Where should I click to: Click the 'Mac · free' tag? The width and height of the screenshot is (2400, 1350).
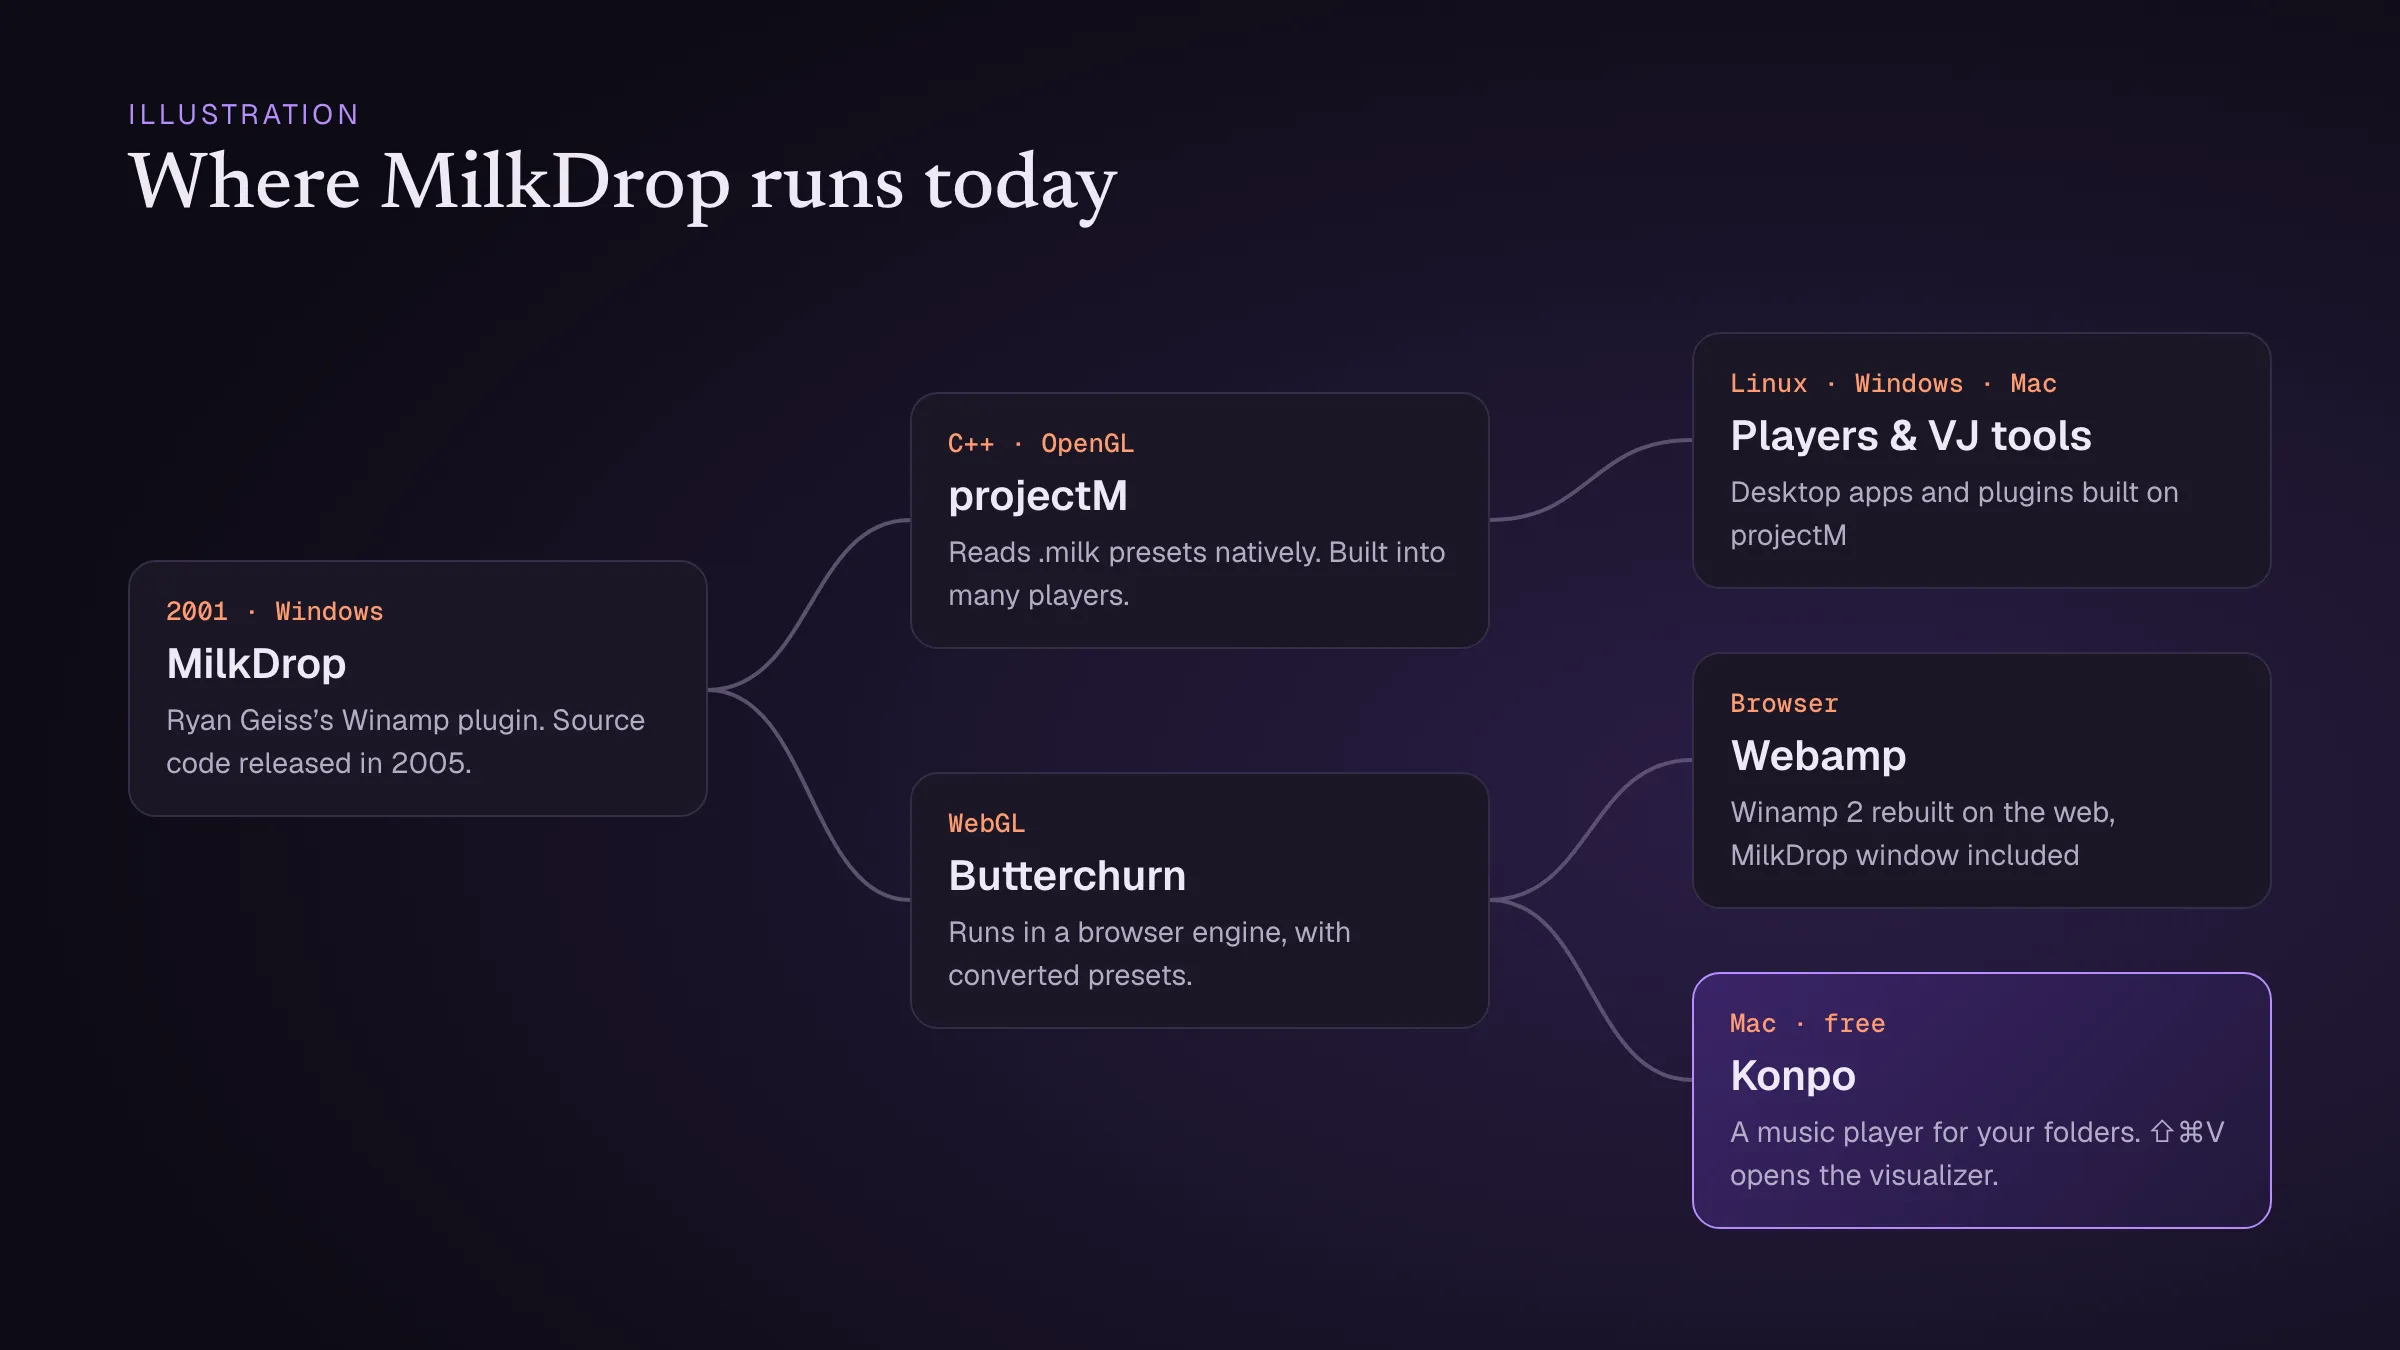pyautogui.click(x=1808, y=1023)
